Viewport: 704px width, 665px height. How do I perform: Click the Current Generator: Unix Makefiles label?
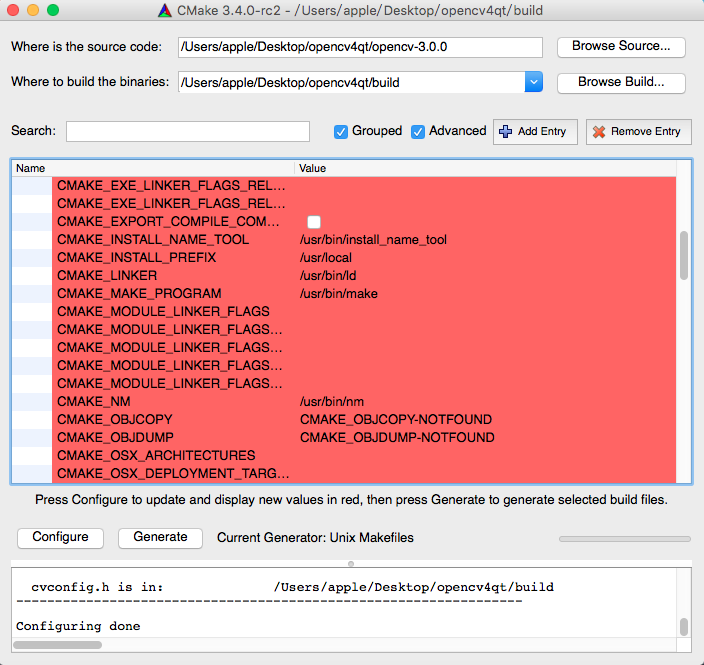pyautogui.click(x=315, y=538)
